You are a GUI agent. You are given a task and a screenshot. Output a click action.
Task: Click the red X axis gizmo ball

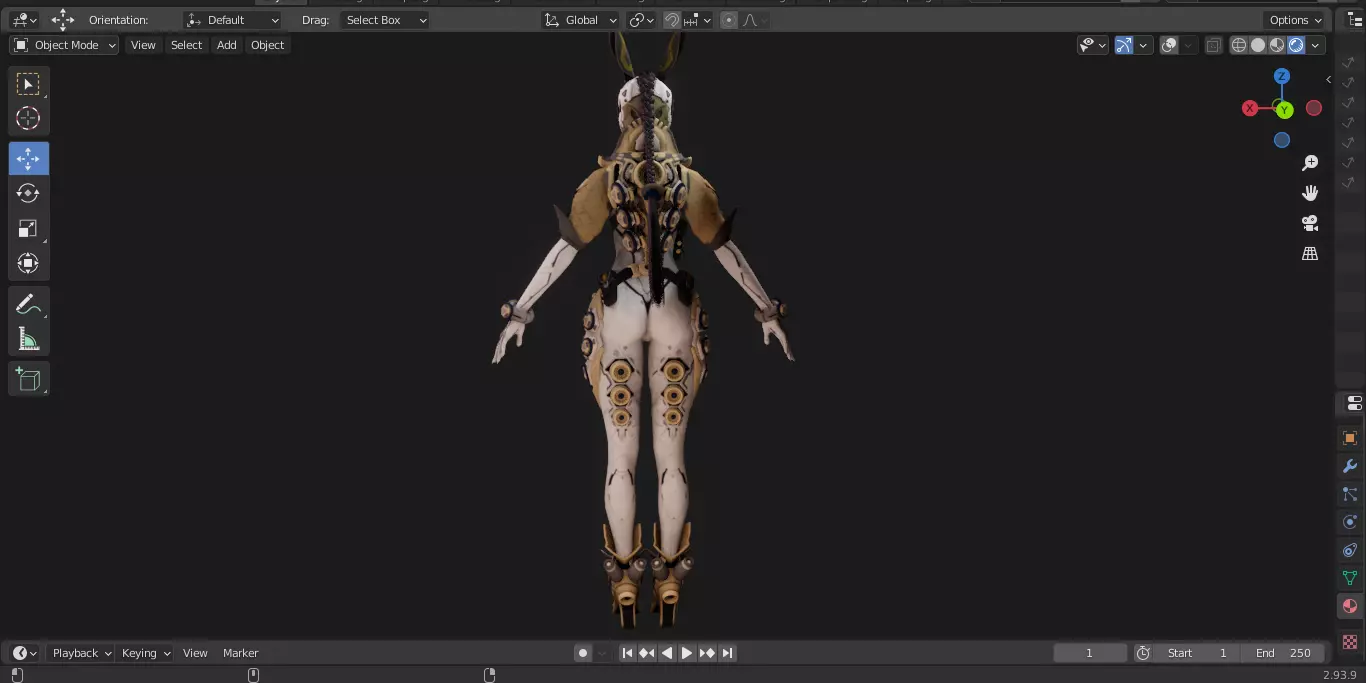coord(1250,108)
